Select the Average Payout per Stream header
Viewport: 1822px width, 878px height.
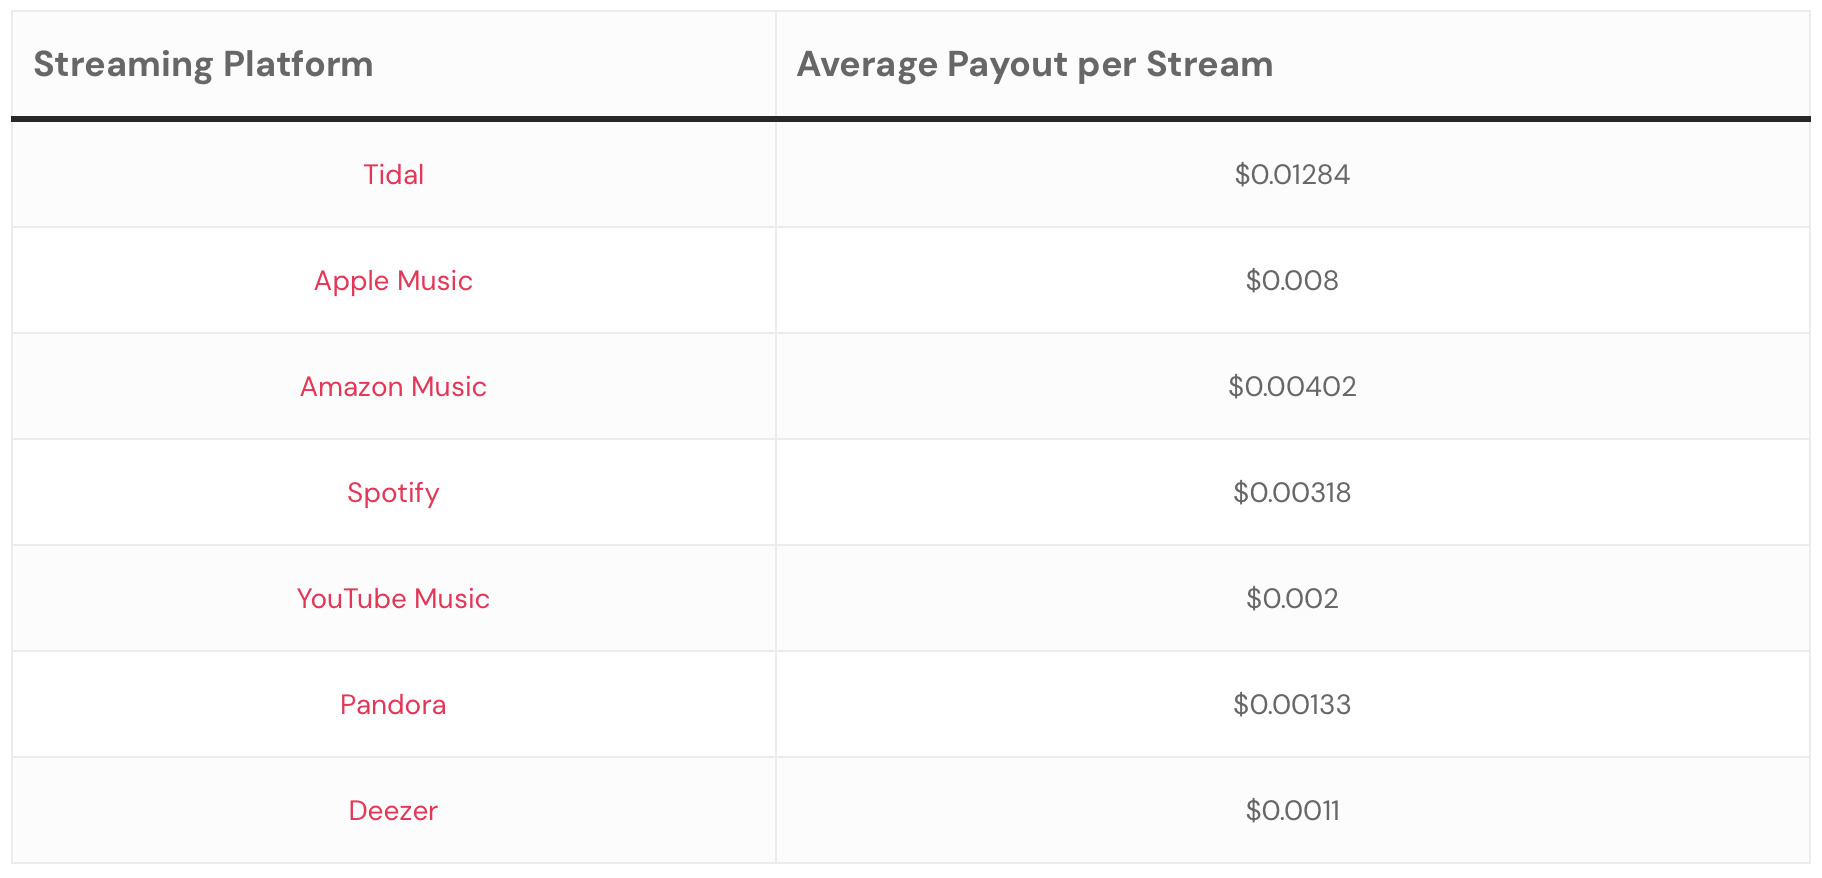point(1034,64)
